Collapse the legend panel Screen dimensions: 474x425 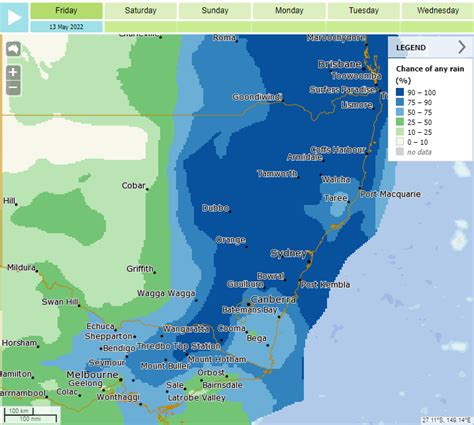462,47
